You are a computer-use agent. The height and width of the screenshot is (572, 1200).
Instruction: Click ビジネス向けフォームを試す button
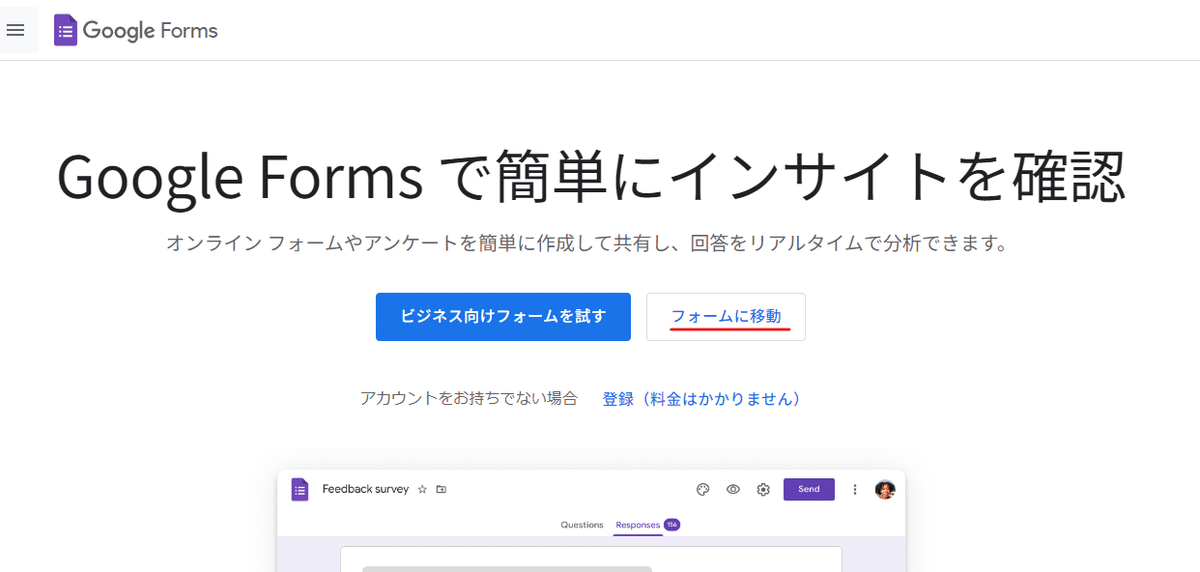click(x=503, y=317)
